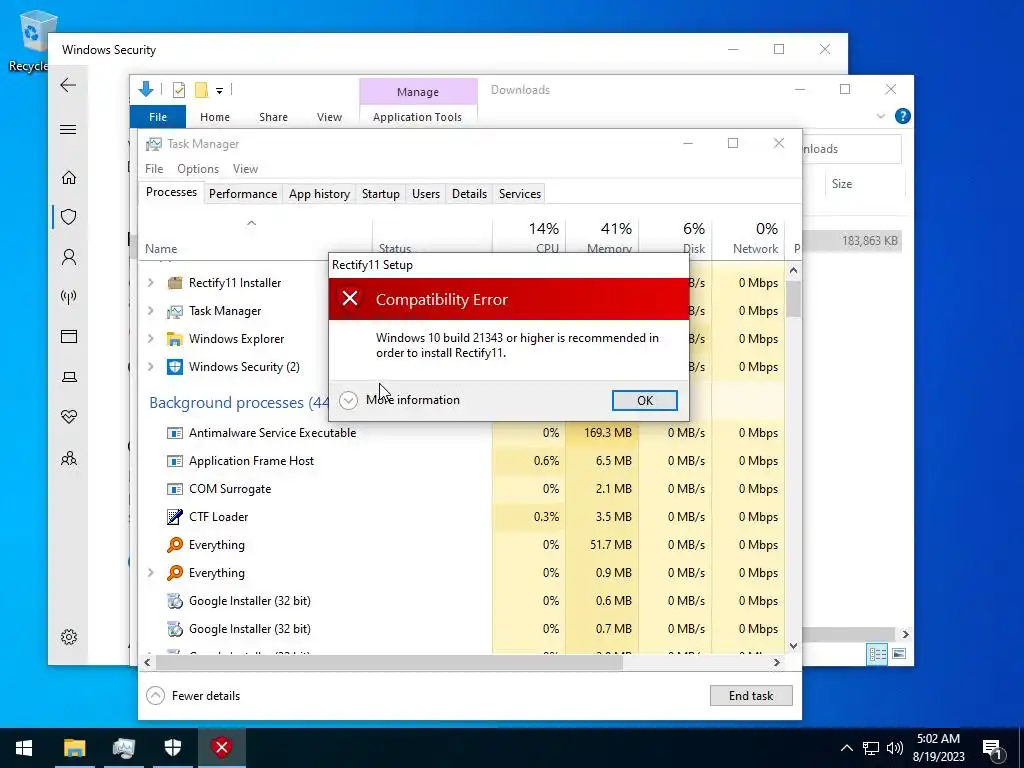This screenshot has height=768, width=1024.
Task: Switch Explorer to details view icon
Action: 877,654
